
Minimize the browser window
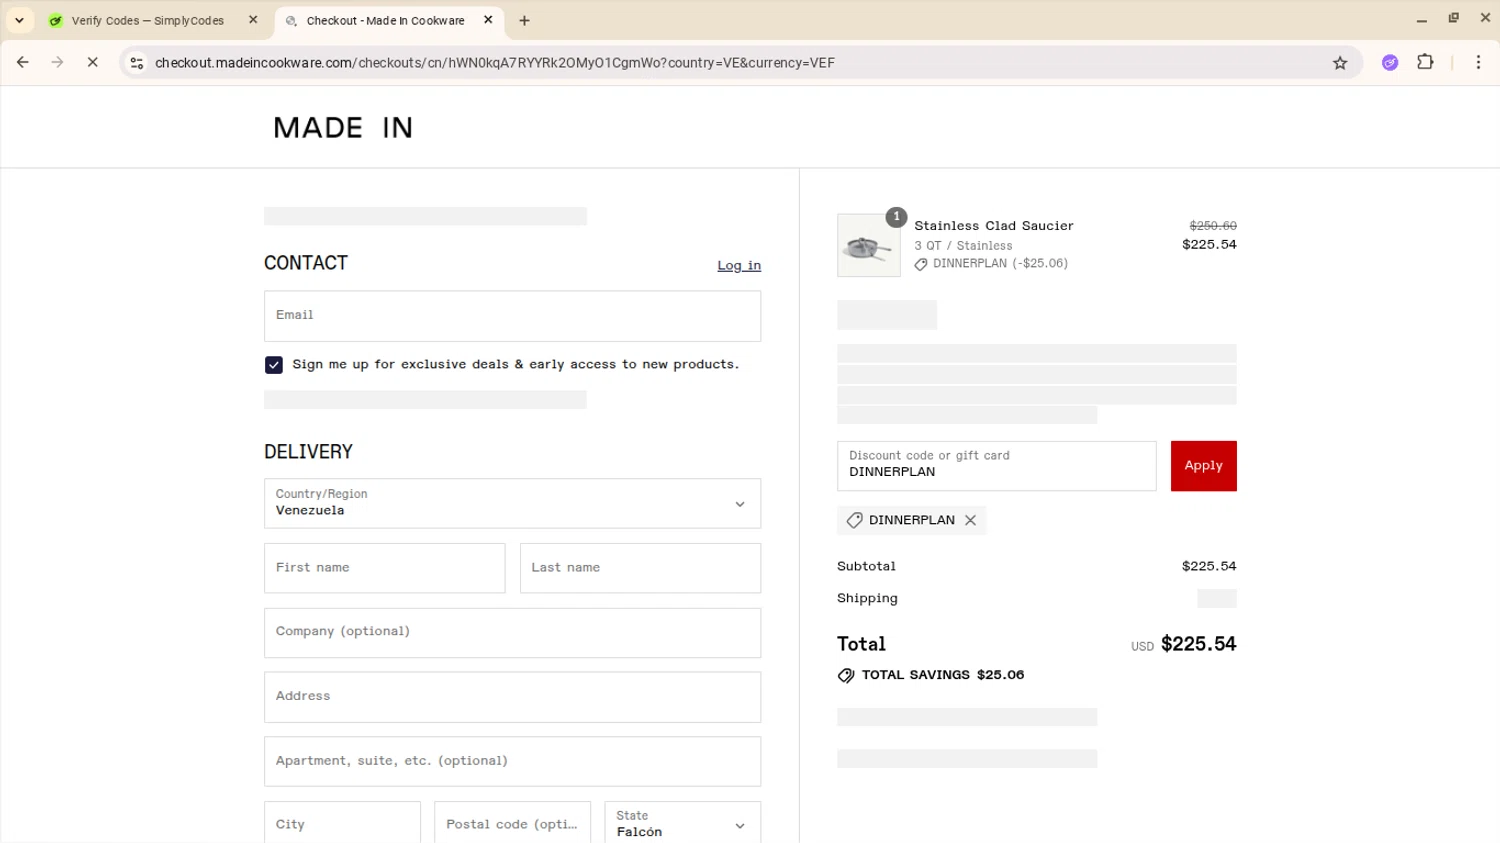[x=1421, y=19]
